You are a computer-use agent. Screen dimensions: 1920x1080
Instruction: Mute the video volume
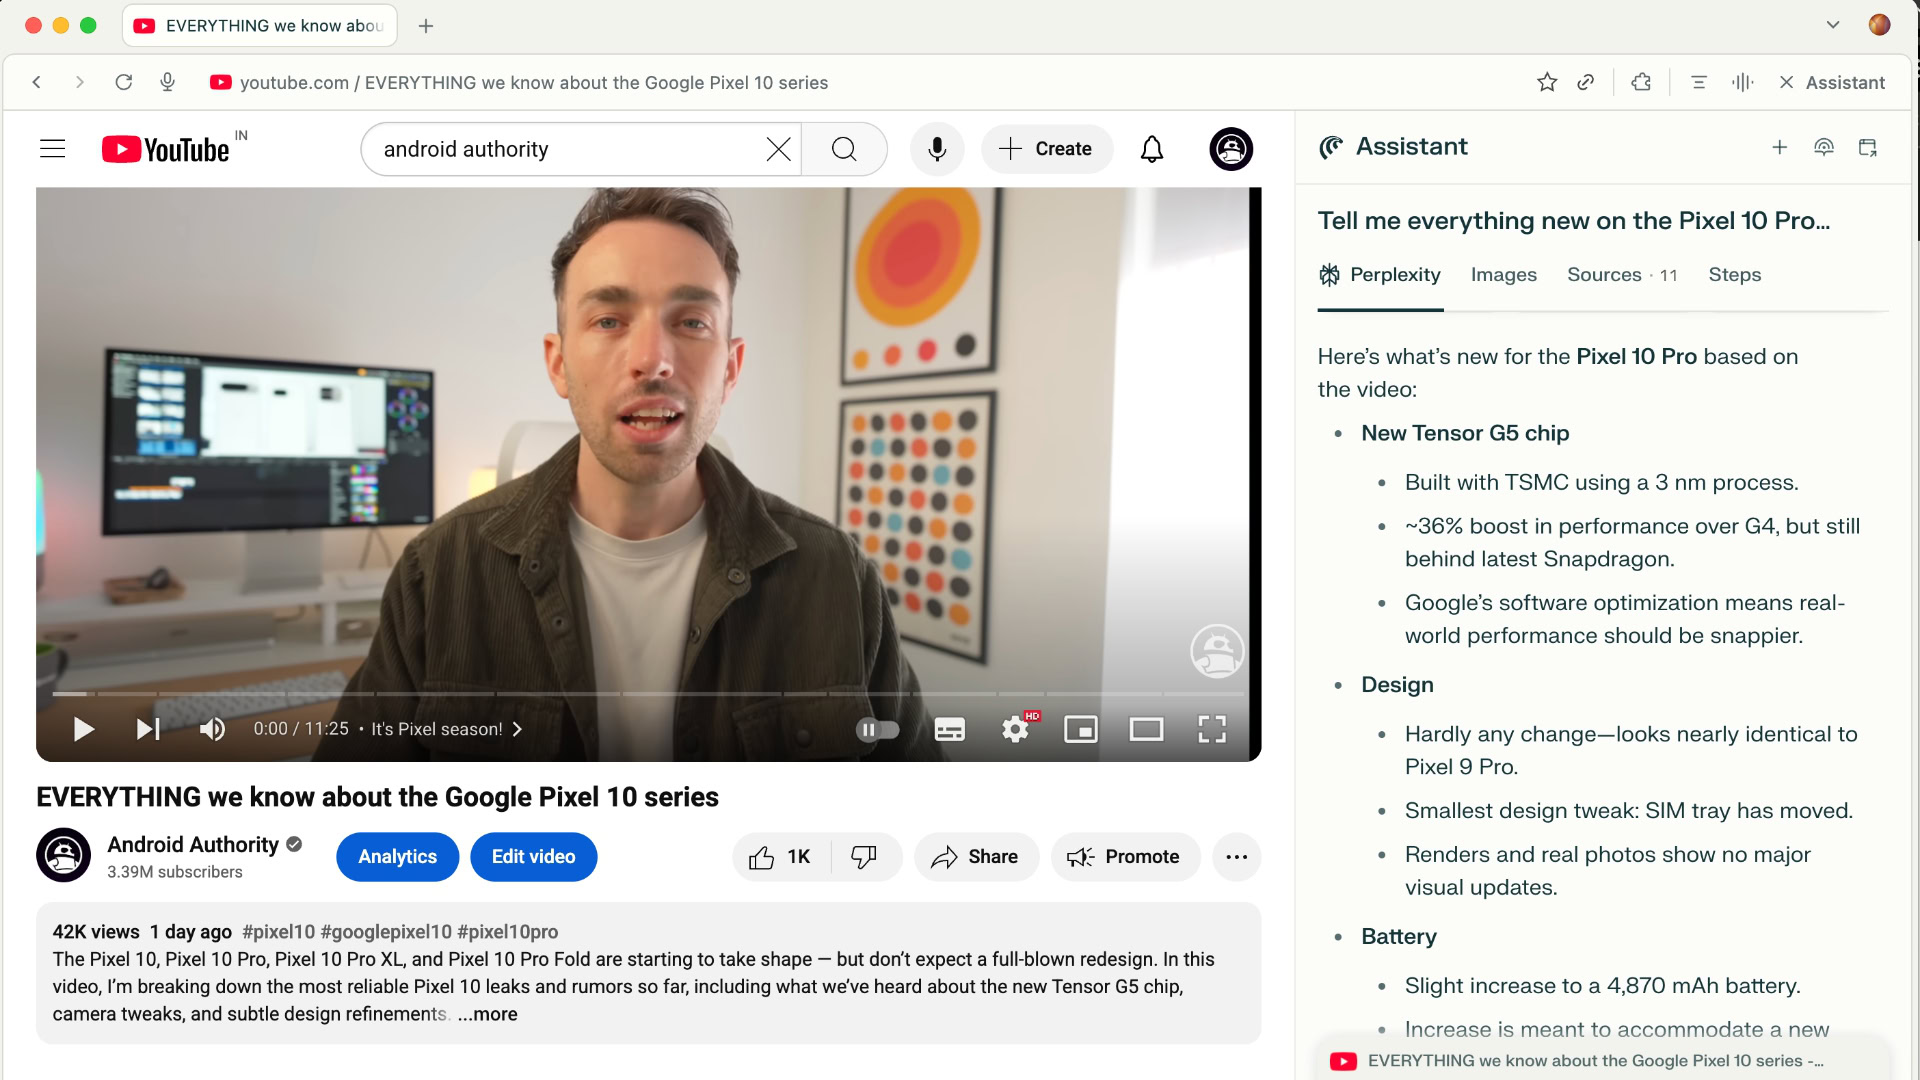(x=212, y=729)
